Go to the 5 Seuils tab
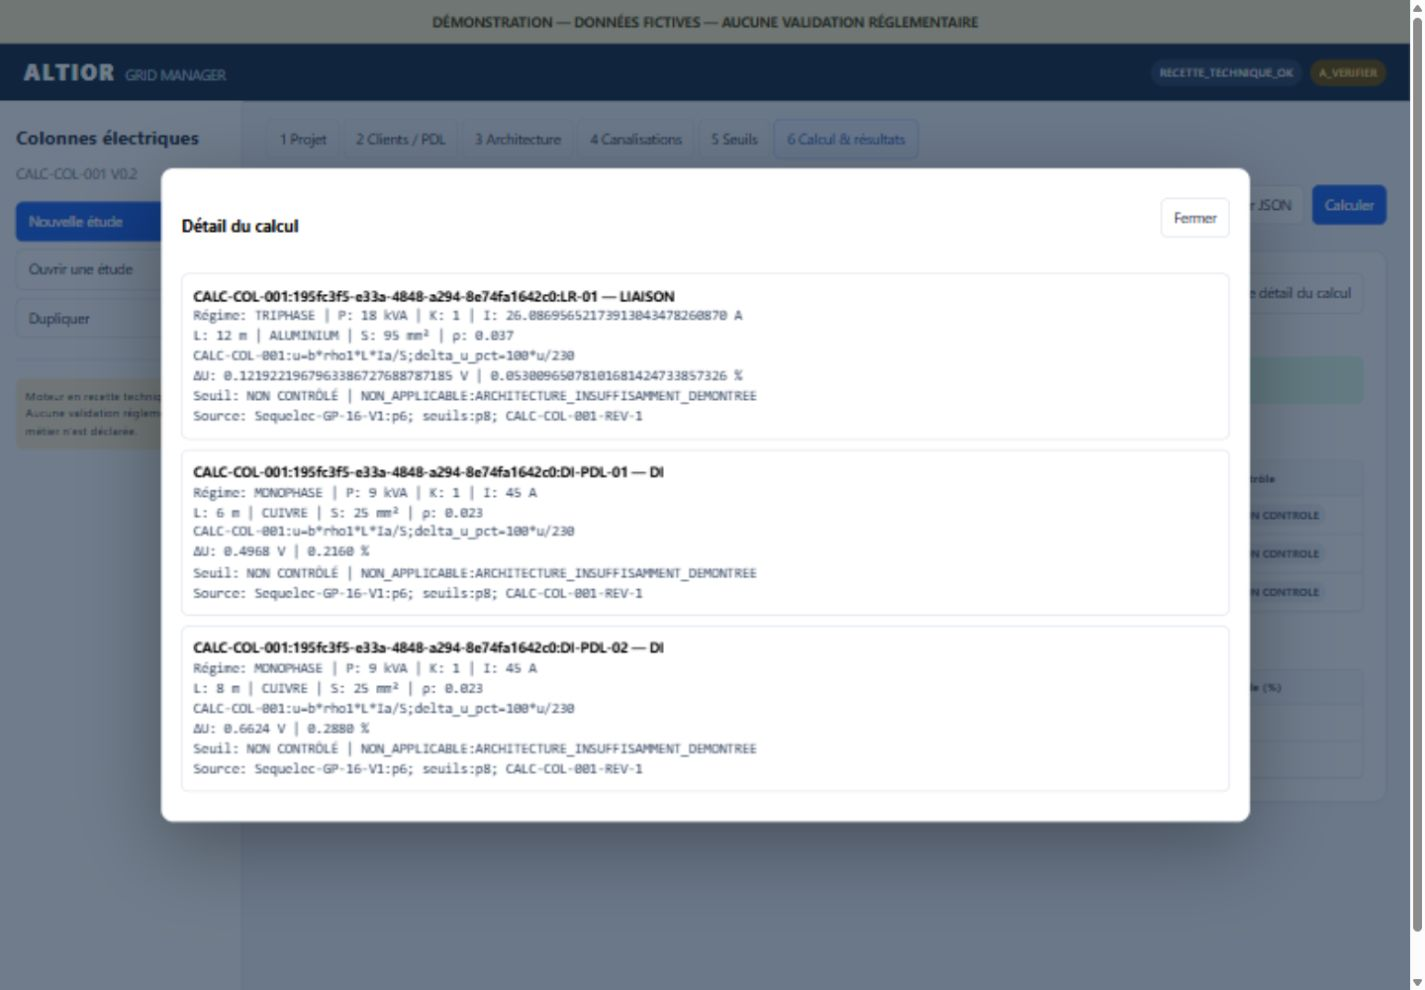1425x990 pixels. 734,139
